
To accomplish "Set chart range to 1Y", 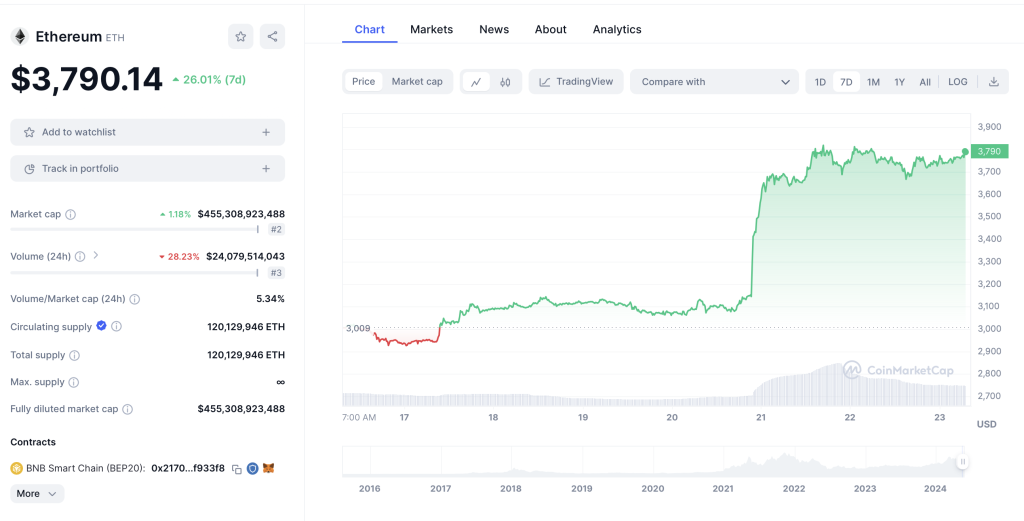I will [899, 82].
